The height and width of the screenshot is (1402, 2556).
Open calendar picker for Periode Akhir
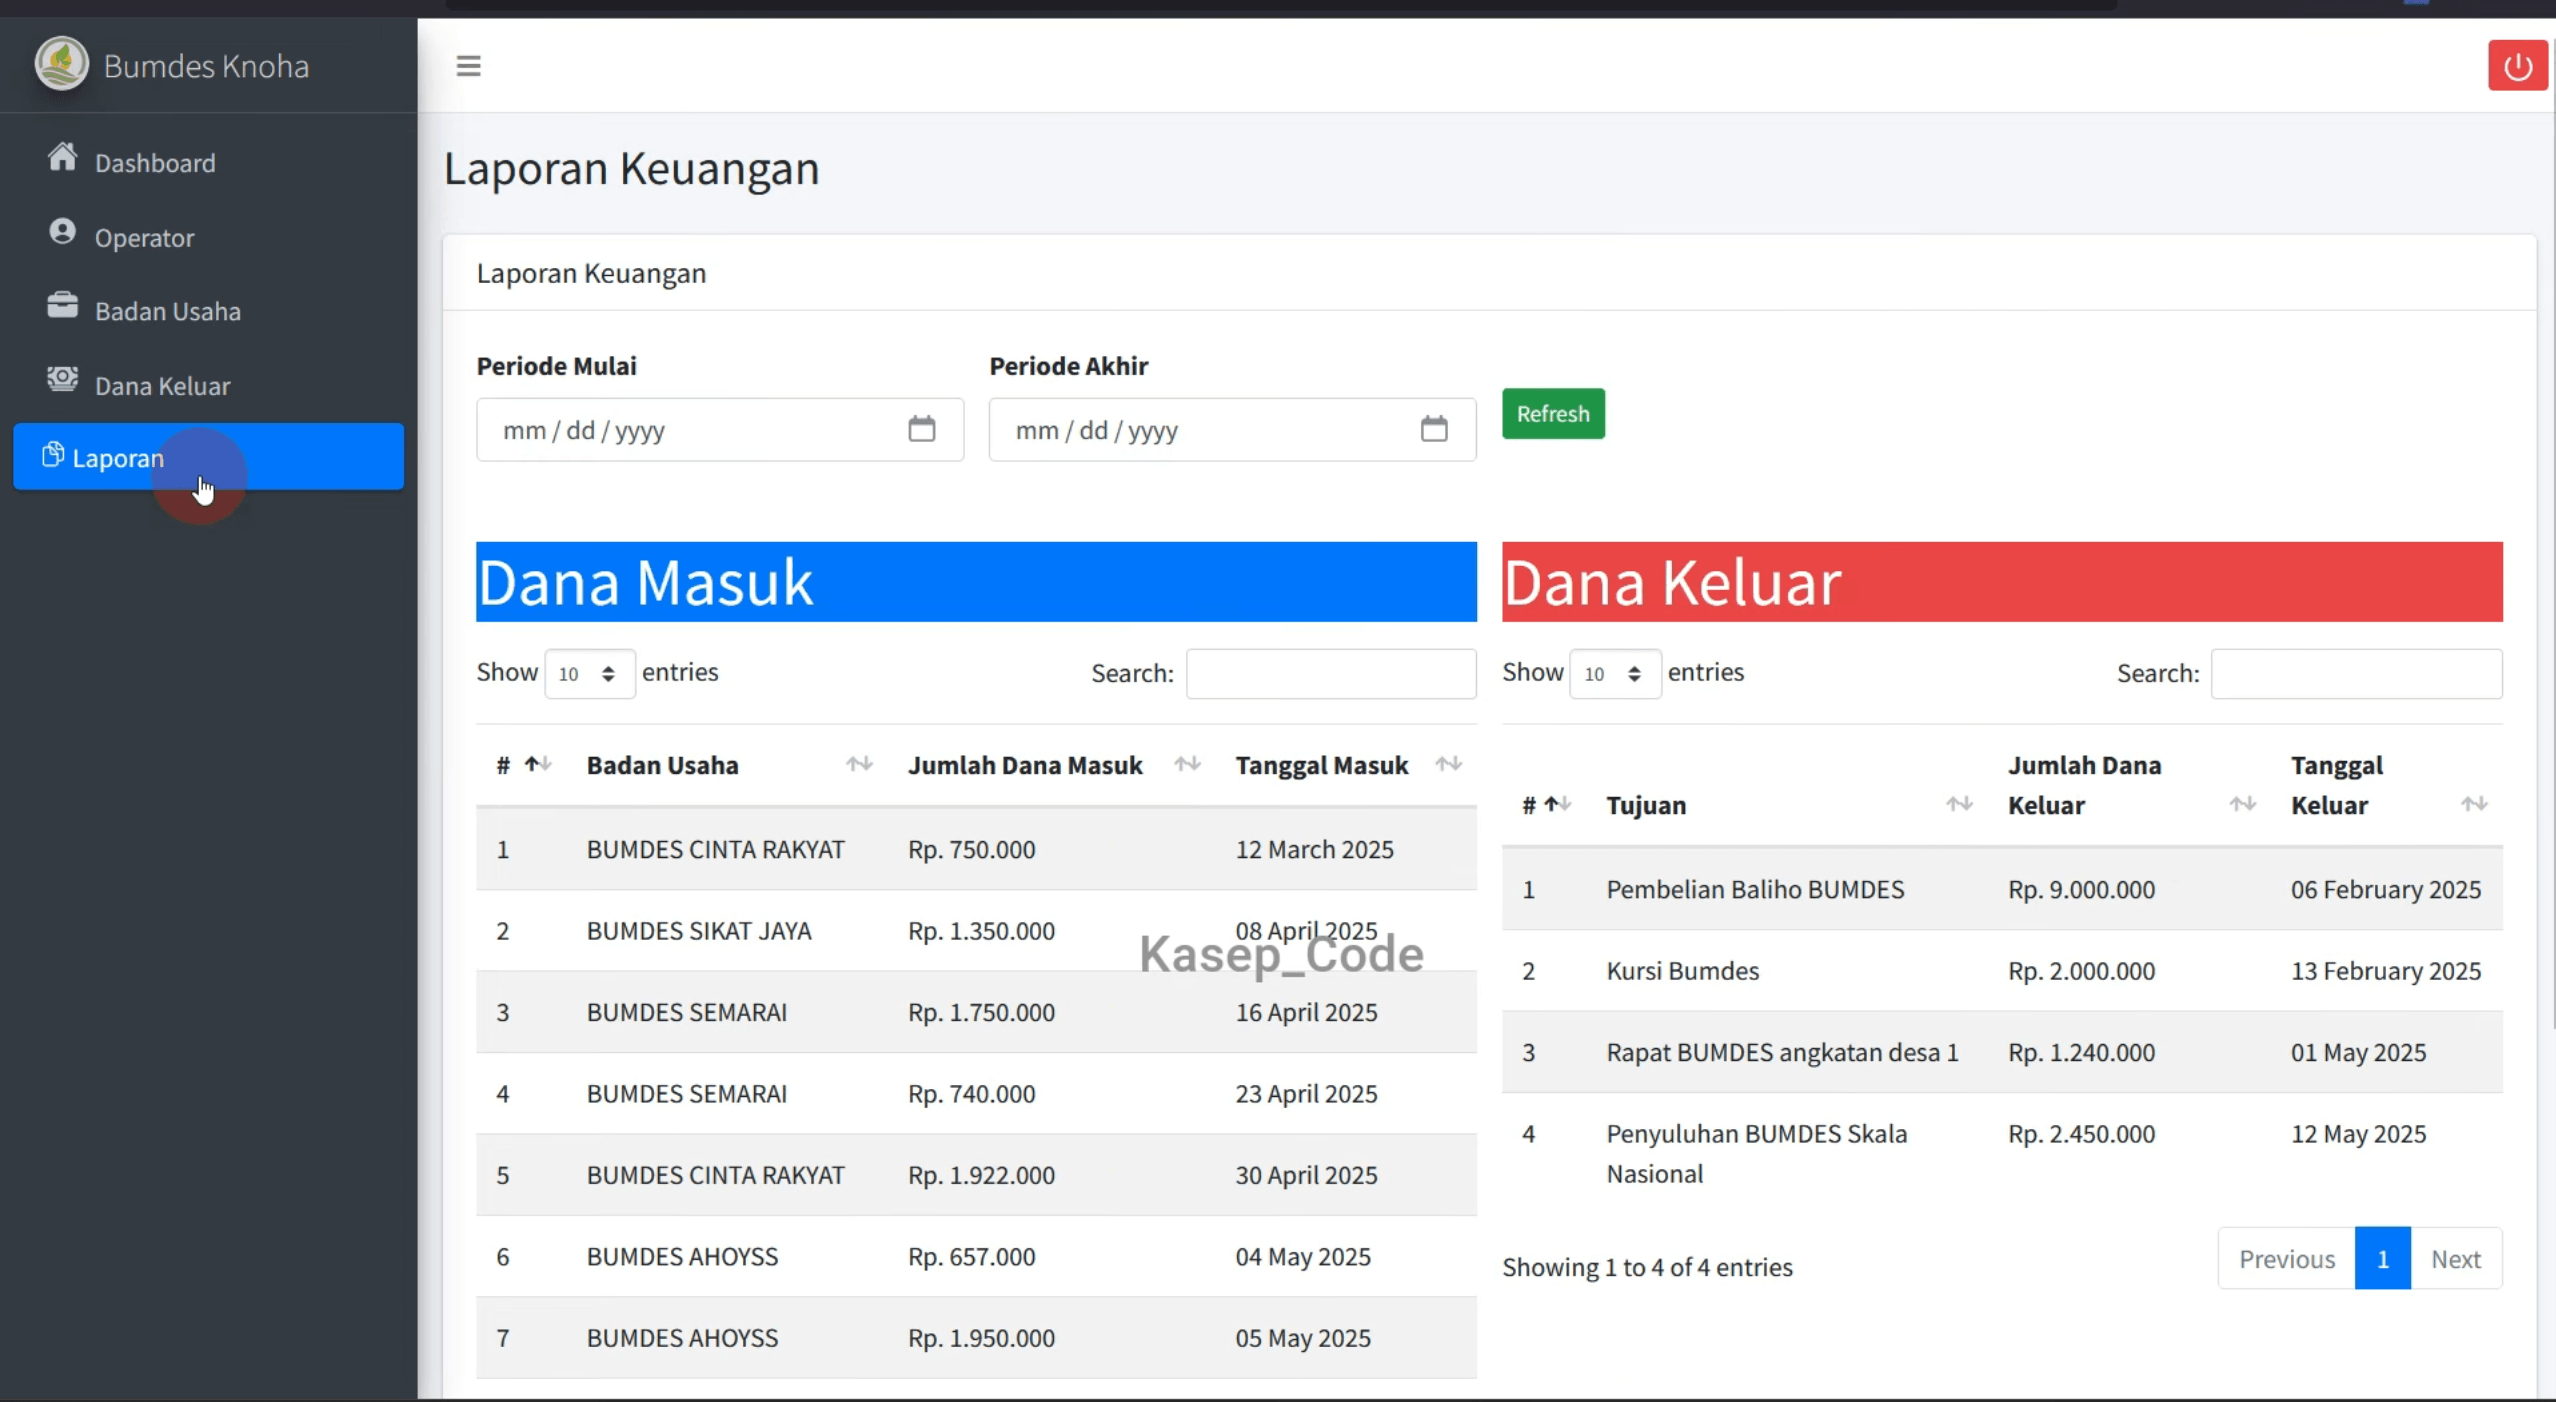pyautogui.click(x=1433, y=429)
